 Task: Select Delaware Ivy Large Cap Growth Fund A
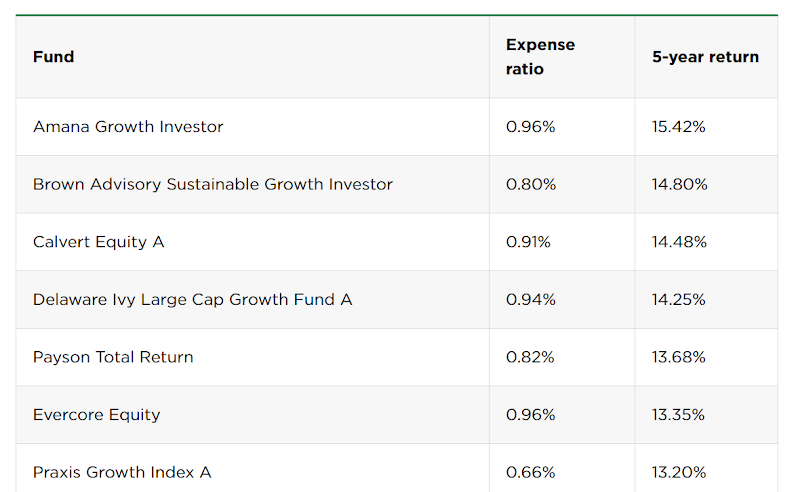(x=192, y=299)
